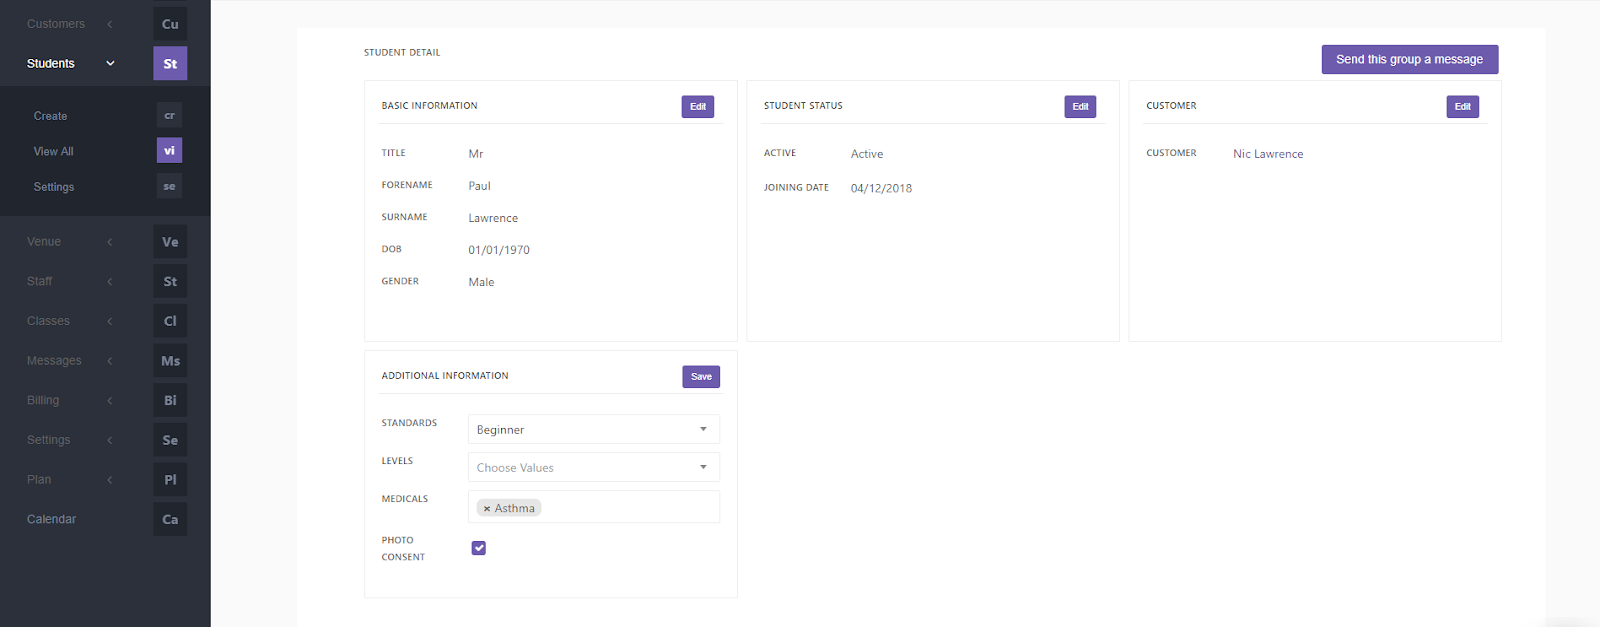Image resolution: width=1600 pixels, height=627 pixels.
Task: Expand the Billing menu chevron
Action: coord(110,400)
